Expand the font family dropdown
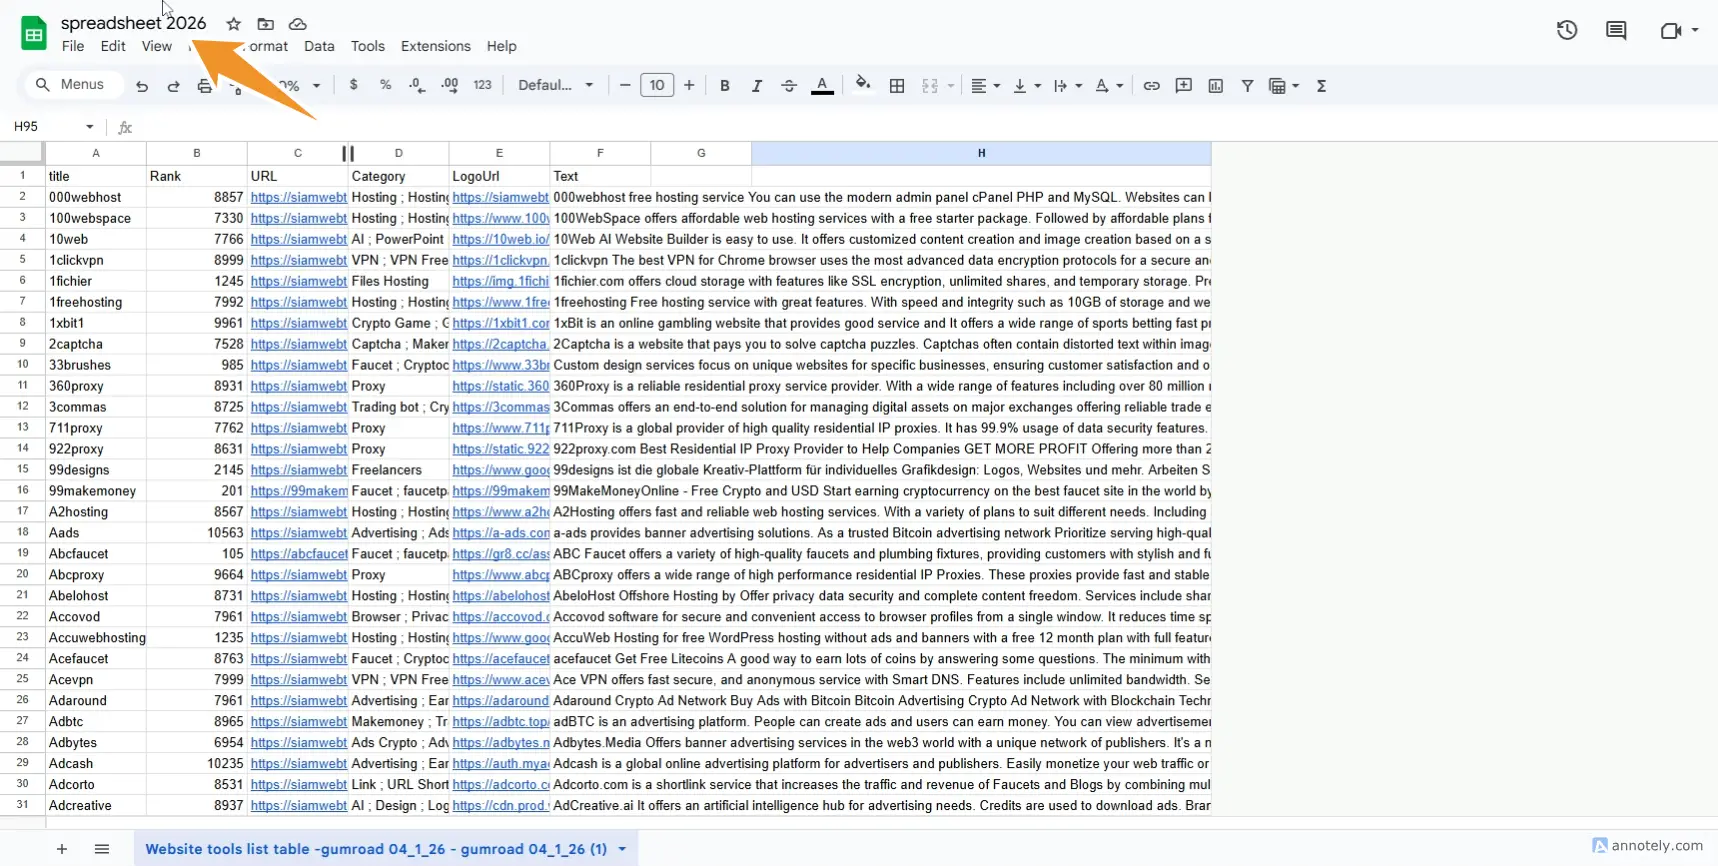The height and width of the screenshot is (867, 1718). (556, 86)
